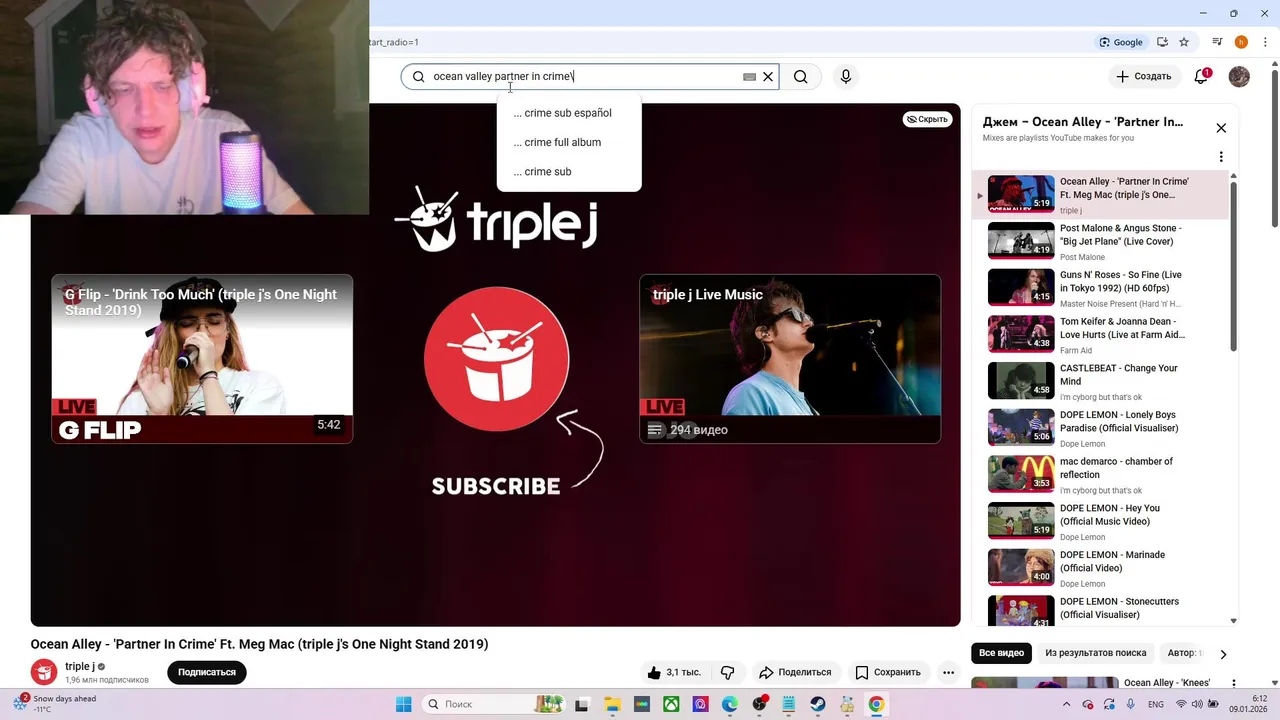Open options for Ocean Alley 'Knees' video
This screenshot has width=1280, height=720.
pyautogui.click(x=1234, y=683)
